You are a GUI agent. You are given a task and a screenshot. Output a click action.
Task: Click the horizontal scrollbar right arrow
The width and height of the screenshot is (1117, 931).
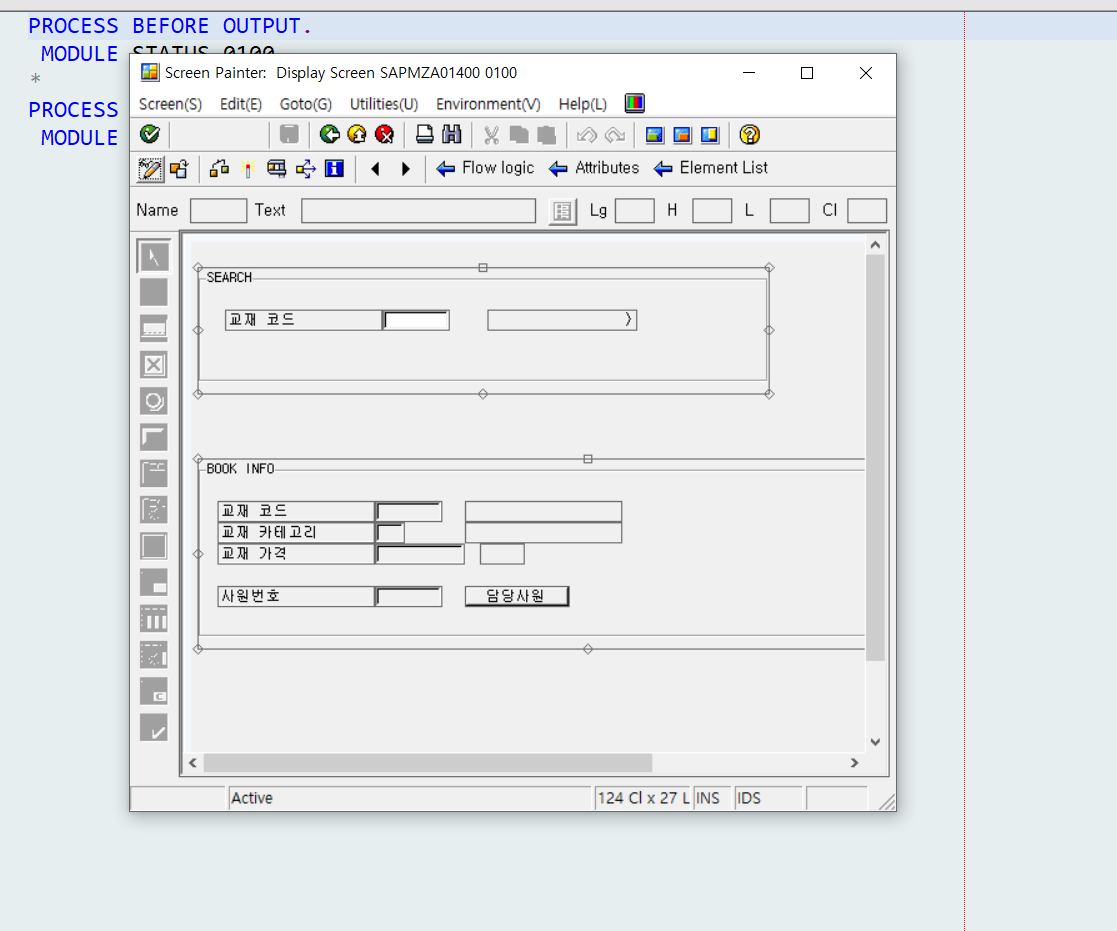click(x=854, y=763)
